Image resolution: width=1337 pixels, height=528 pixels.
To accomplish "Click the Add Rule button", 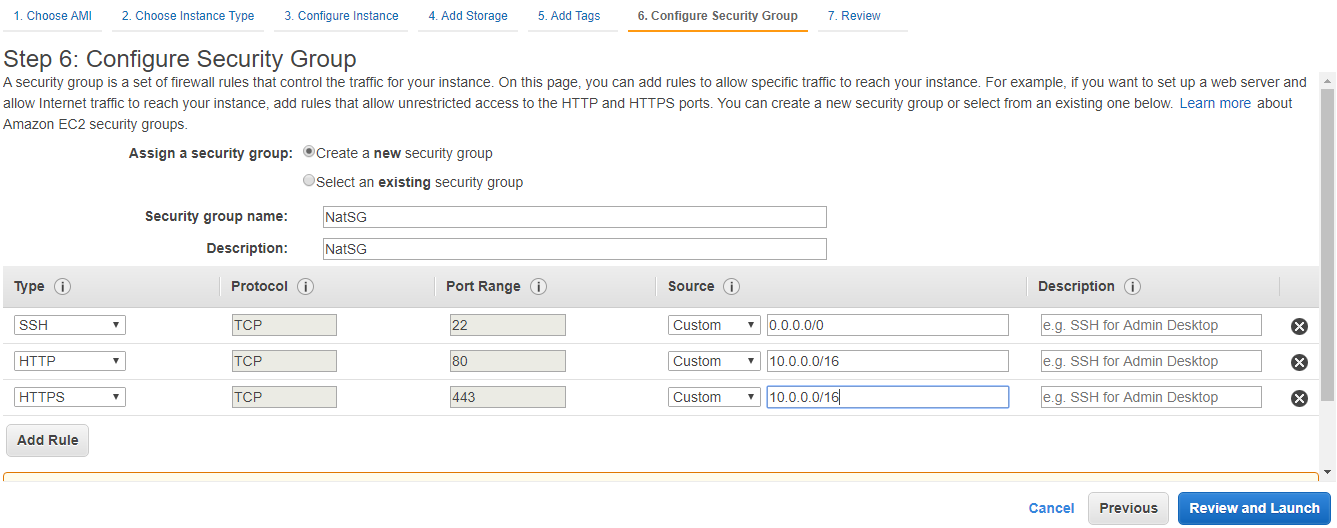I will click(48, 440).
